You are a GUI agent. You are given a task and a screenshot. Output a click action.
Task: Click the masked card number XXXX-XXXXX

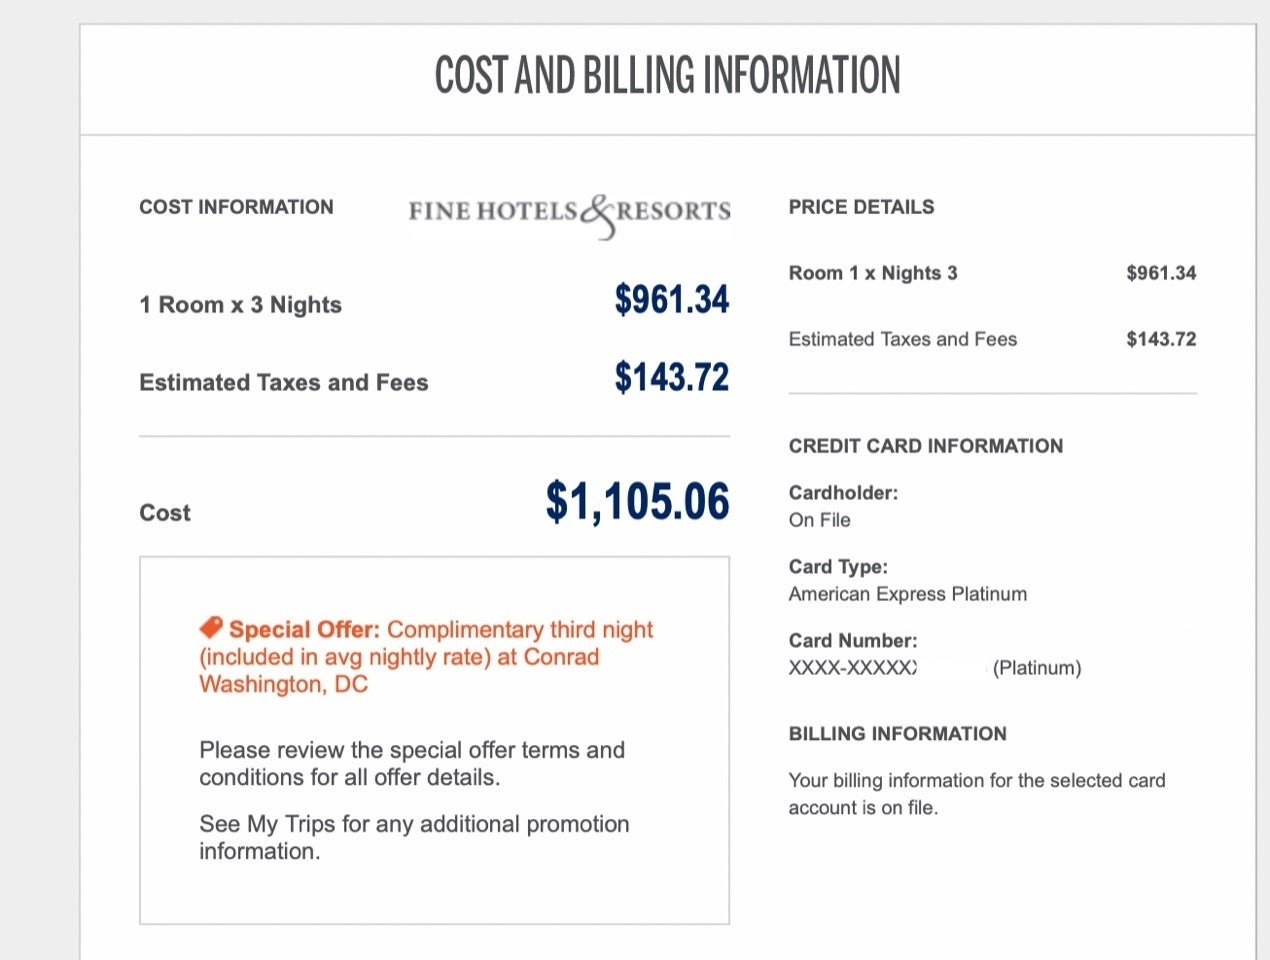852,668
